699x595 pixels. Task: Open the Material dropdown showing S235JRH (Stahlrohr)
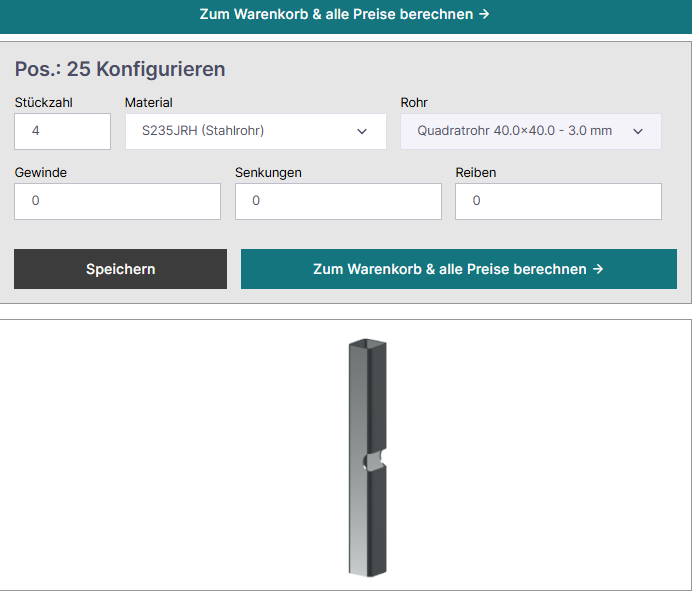[256, 131]
